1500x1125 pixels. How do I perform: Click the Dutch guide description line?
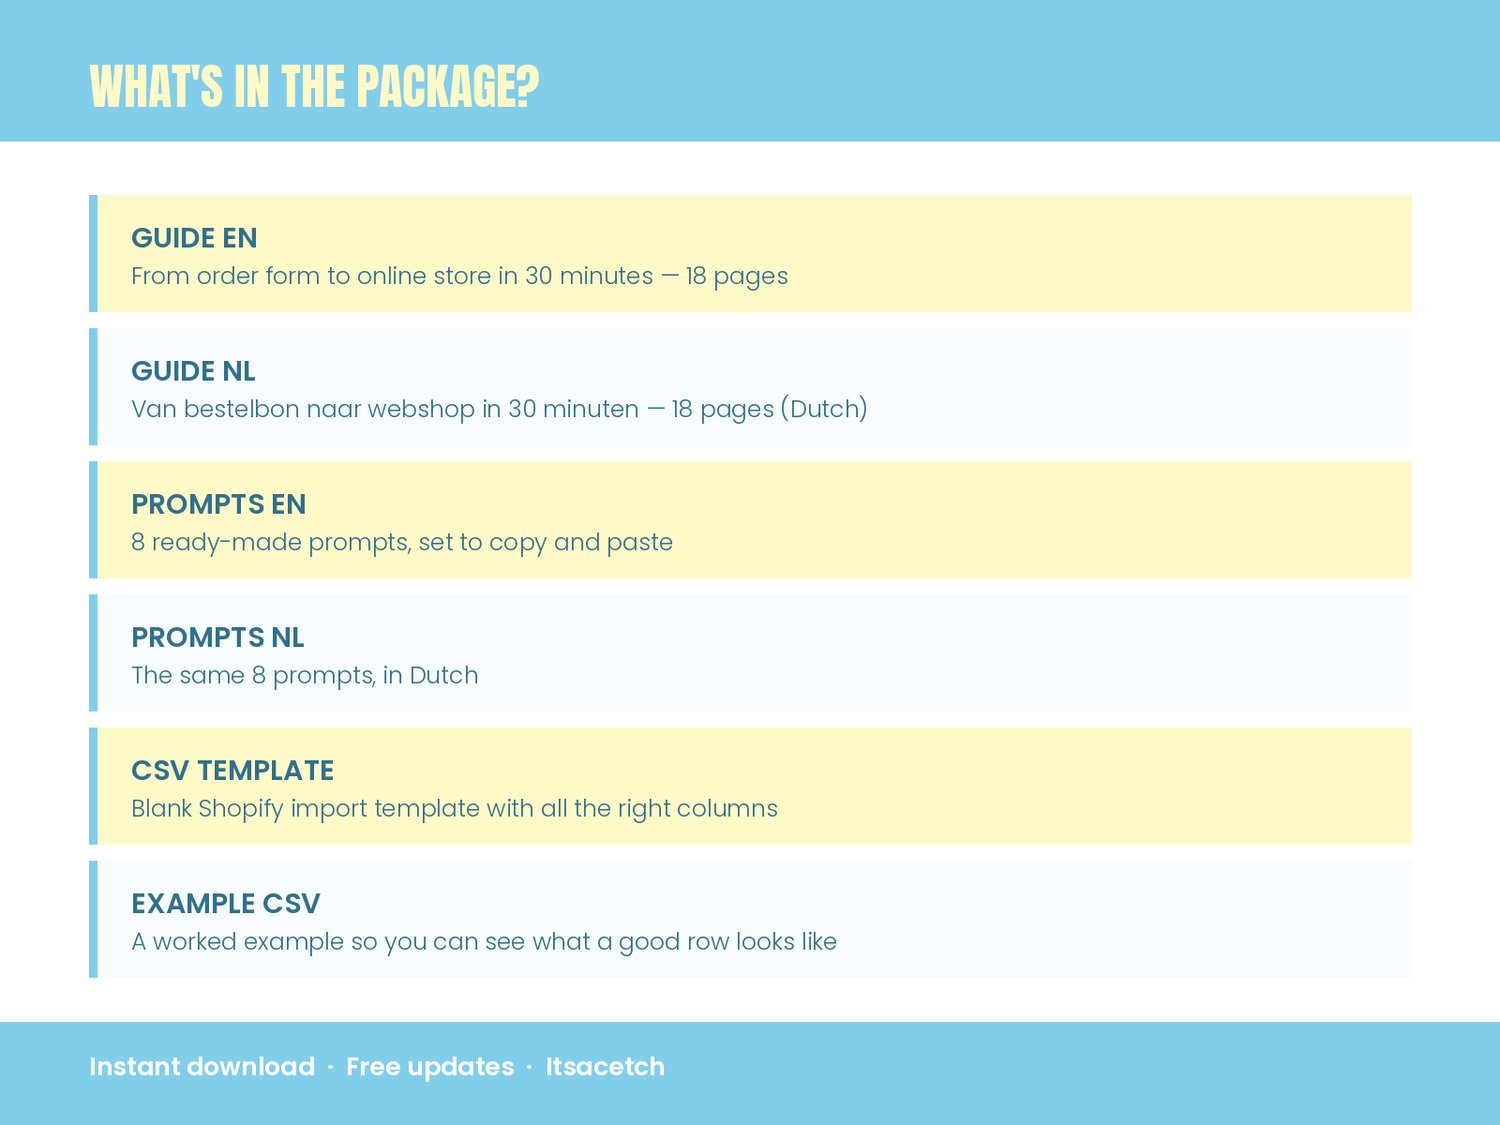click(x=499, y=409)
